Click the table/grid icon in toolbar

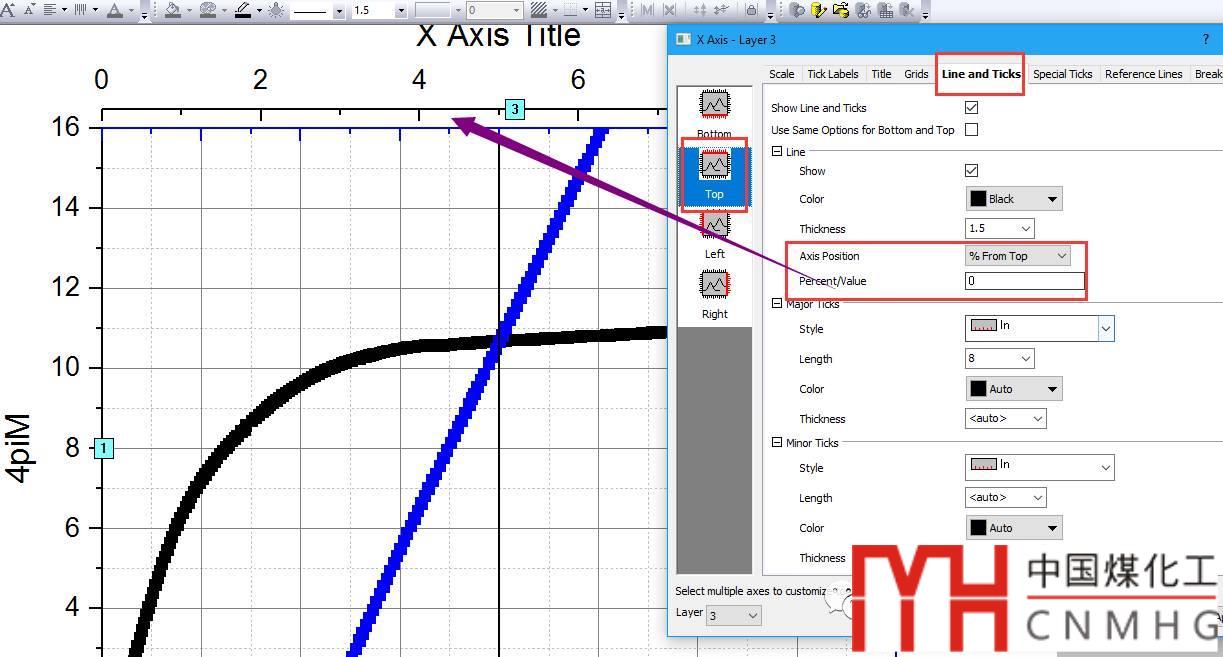tap(603, 10)
